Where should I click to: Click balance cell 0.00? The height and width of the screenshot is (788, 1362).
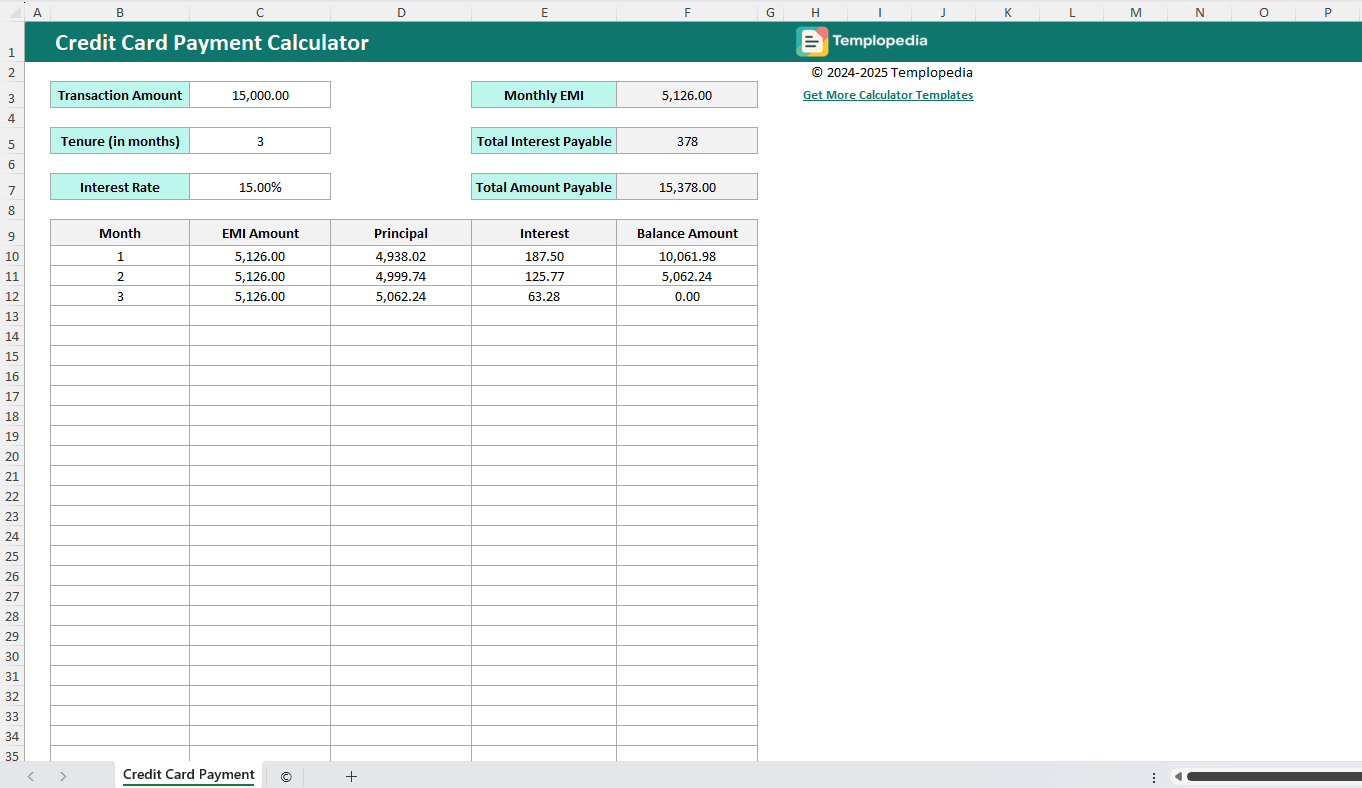click(687, 296)
